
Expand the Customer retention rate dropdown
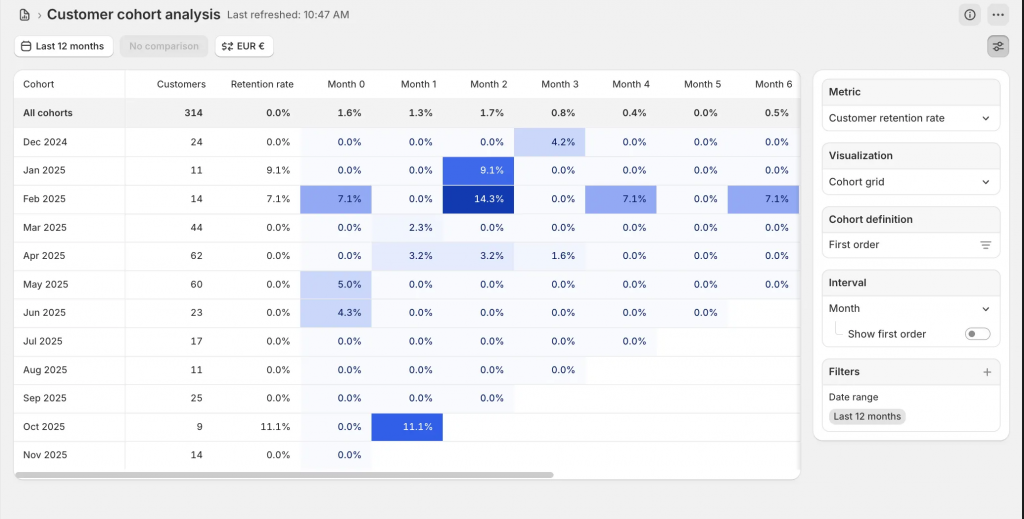(910, 118)
